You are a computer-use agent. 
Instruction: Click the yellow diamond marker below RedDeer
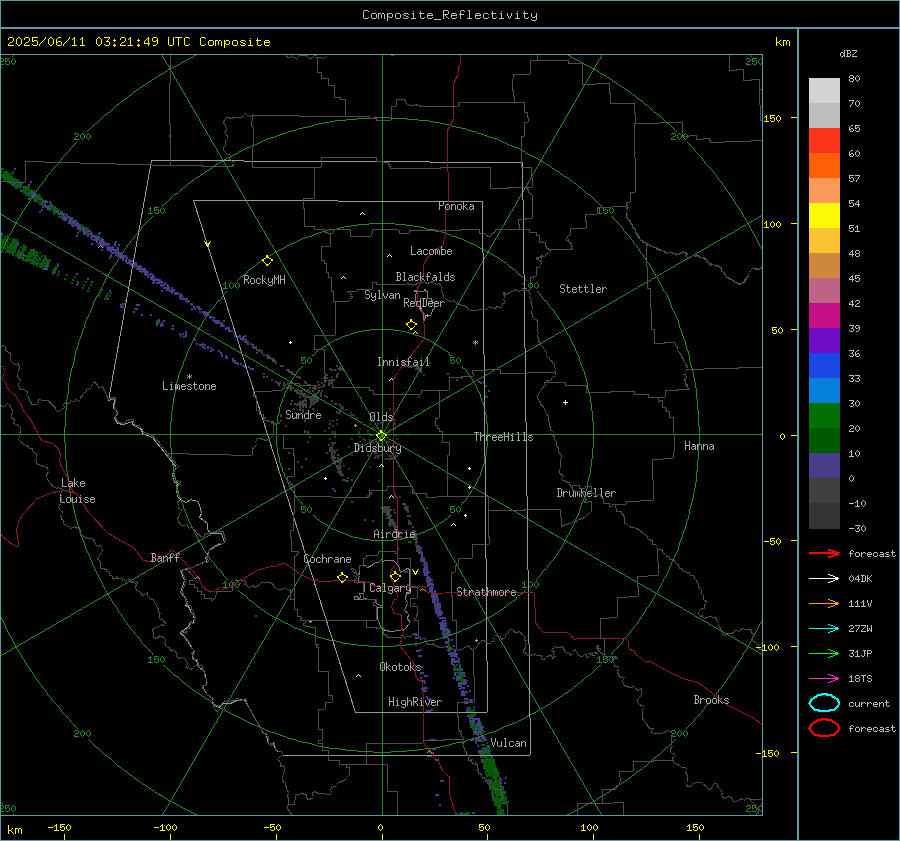coord(411,325)
